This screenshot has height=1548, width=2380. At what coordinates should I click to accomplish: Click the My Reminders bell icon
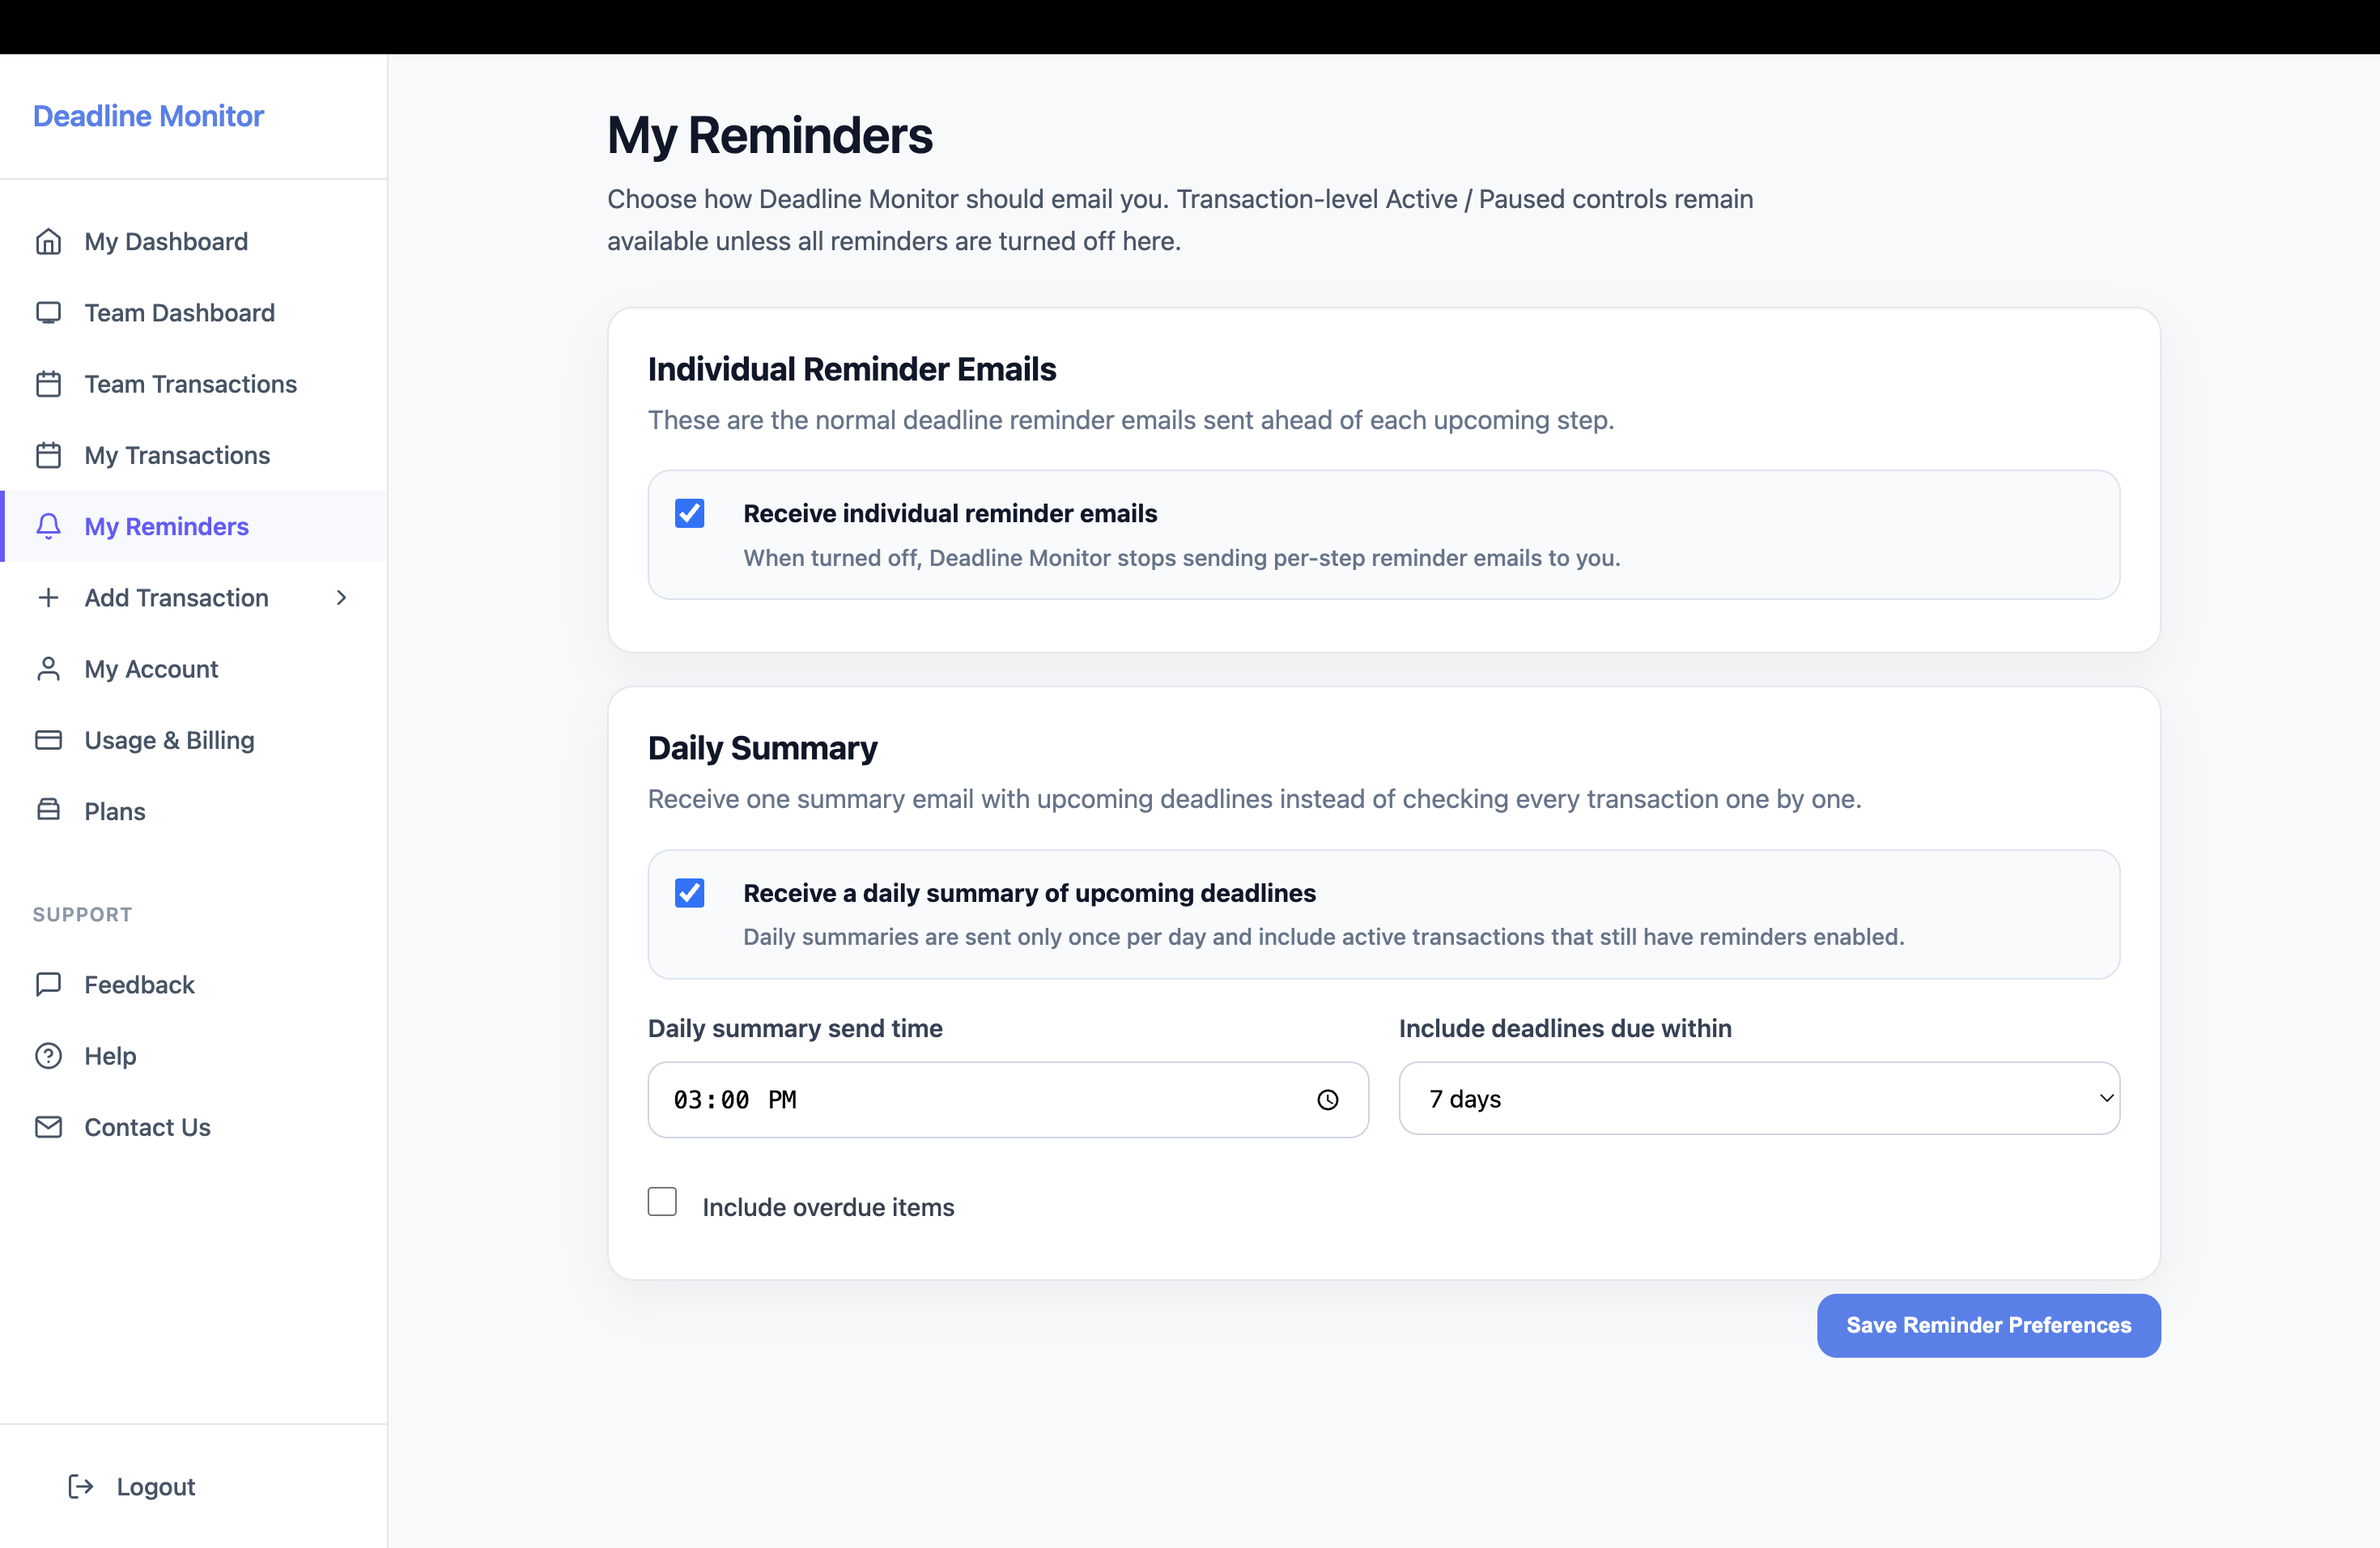[50, 525]
